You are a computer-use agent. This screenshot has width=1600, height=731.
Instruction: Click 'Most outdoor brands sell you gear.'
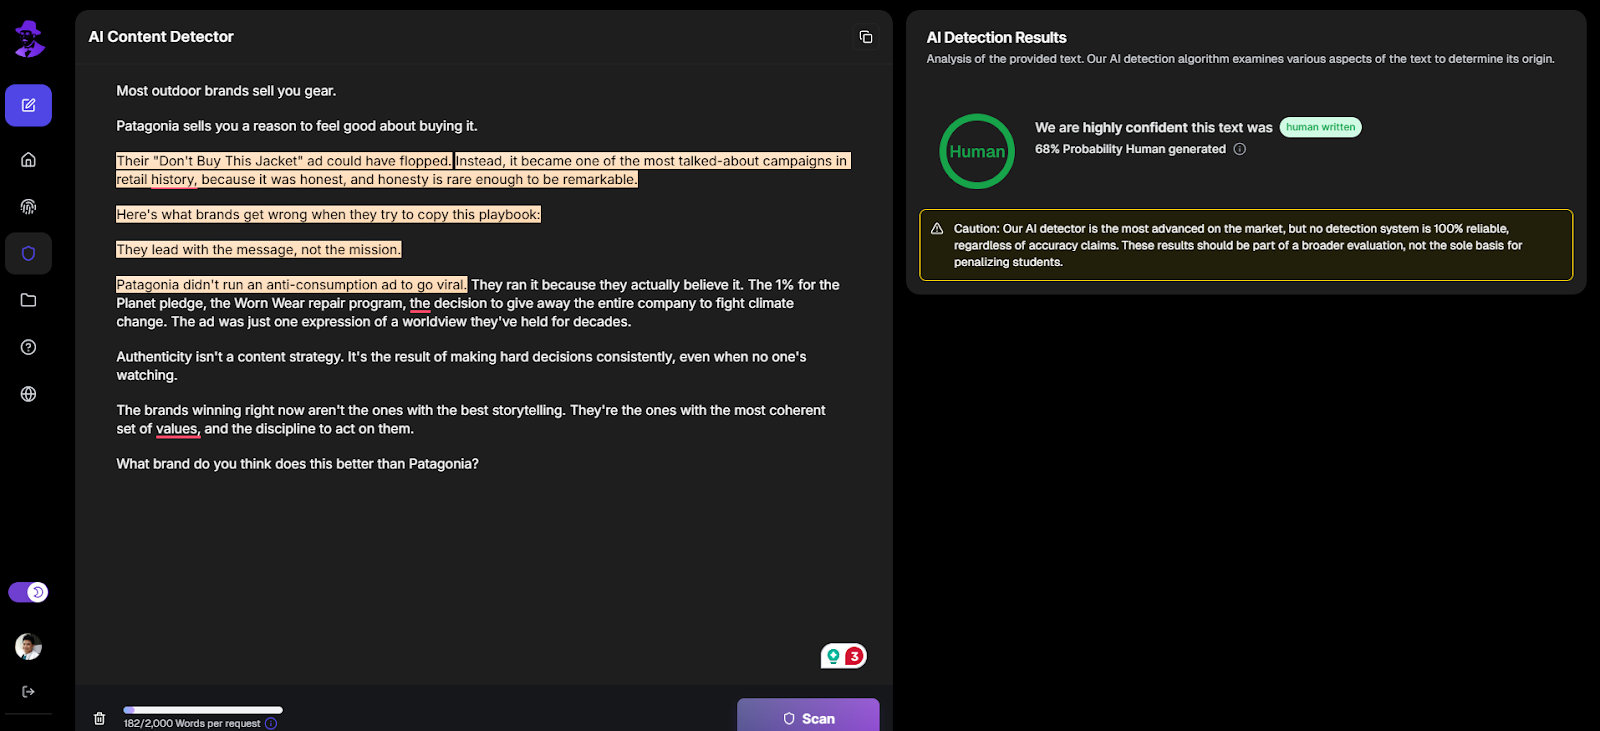click(226, 91)
